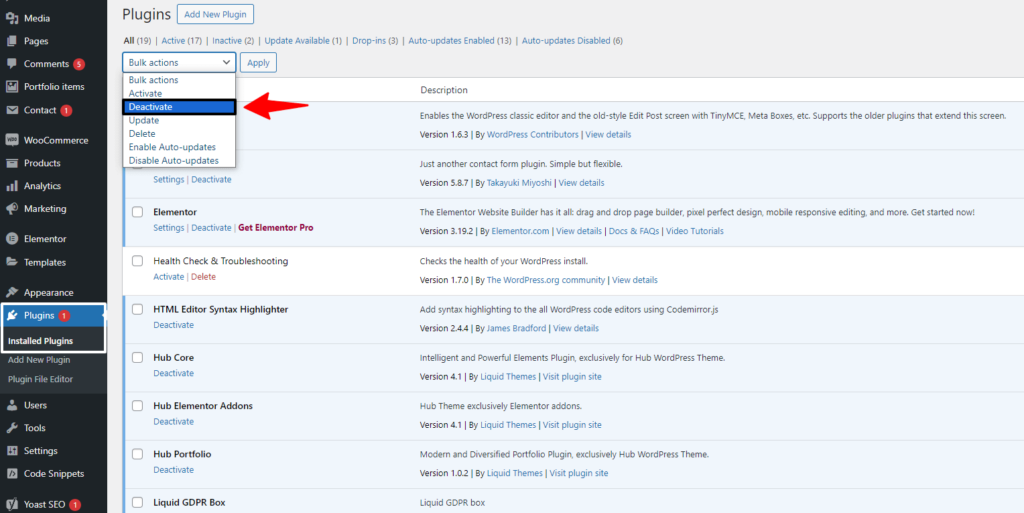Show Drop-ins (3) filter

pyautogui.click(x=375, y=40)
